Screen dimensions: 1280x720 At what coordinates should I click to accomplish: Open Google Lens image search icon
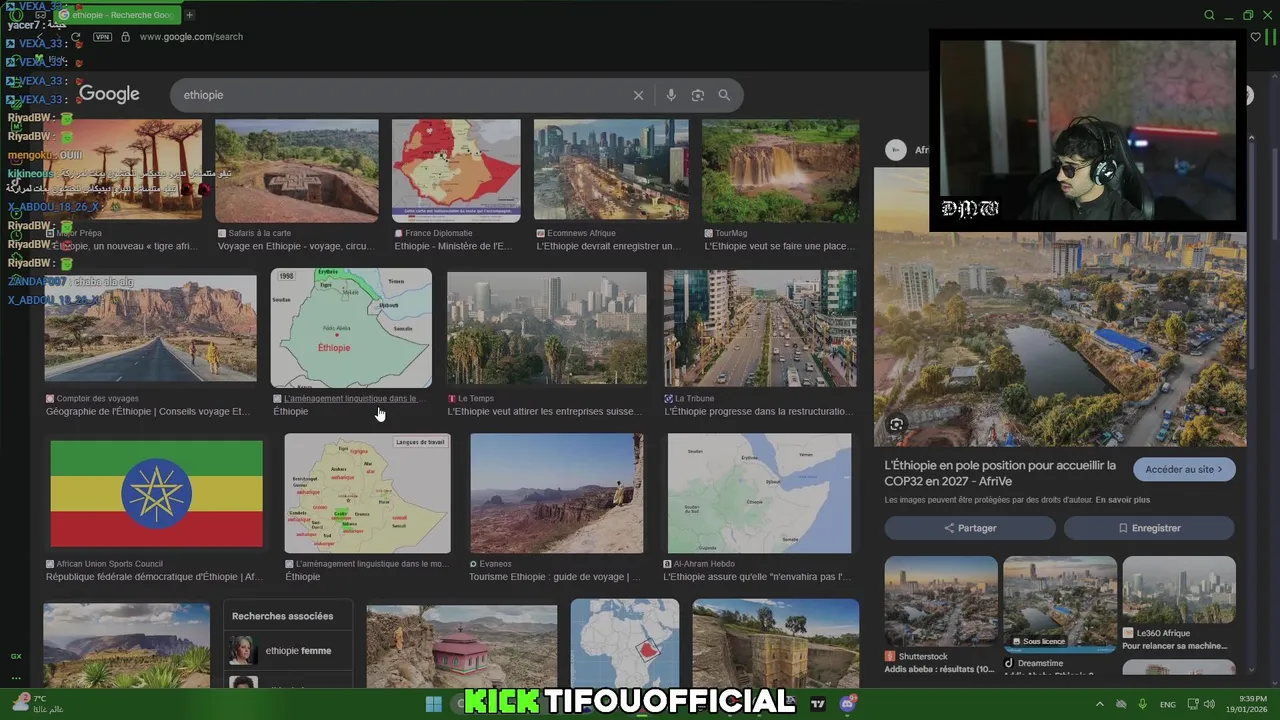[698, 95]
